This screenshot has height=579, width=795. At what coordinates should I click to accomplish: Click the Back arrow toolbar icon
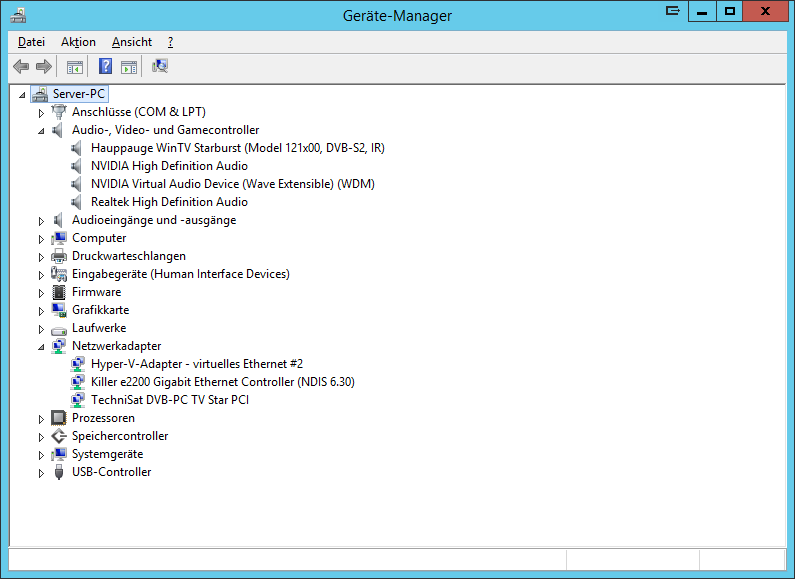[21, 67]
